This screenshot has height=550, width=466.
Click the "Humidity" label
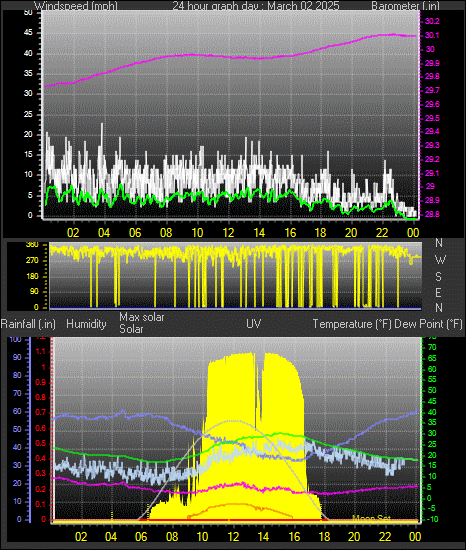coord(86,324)
